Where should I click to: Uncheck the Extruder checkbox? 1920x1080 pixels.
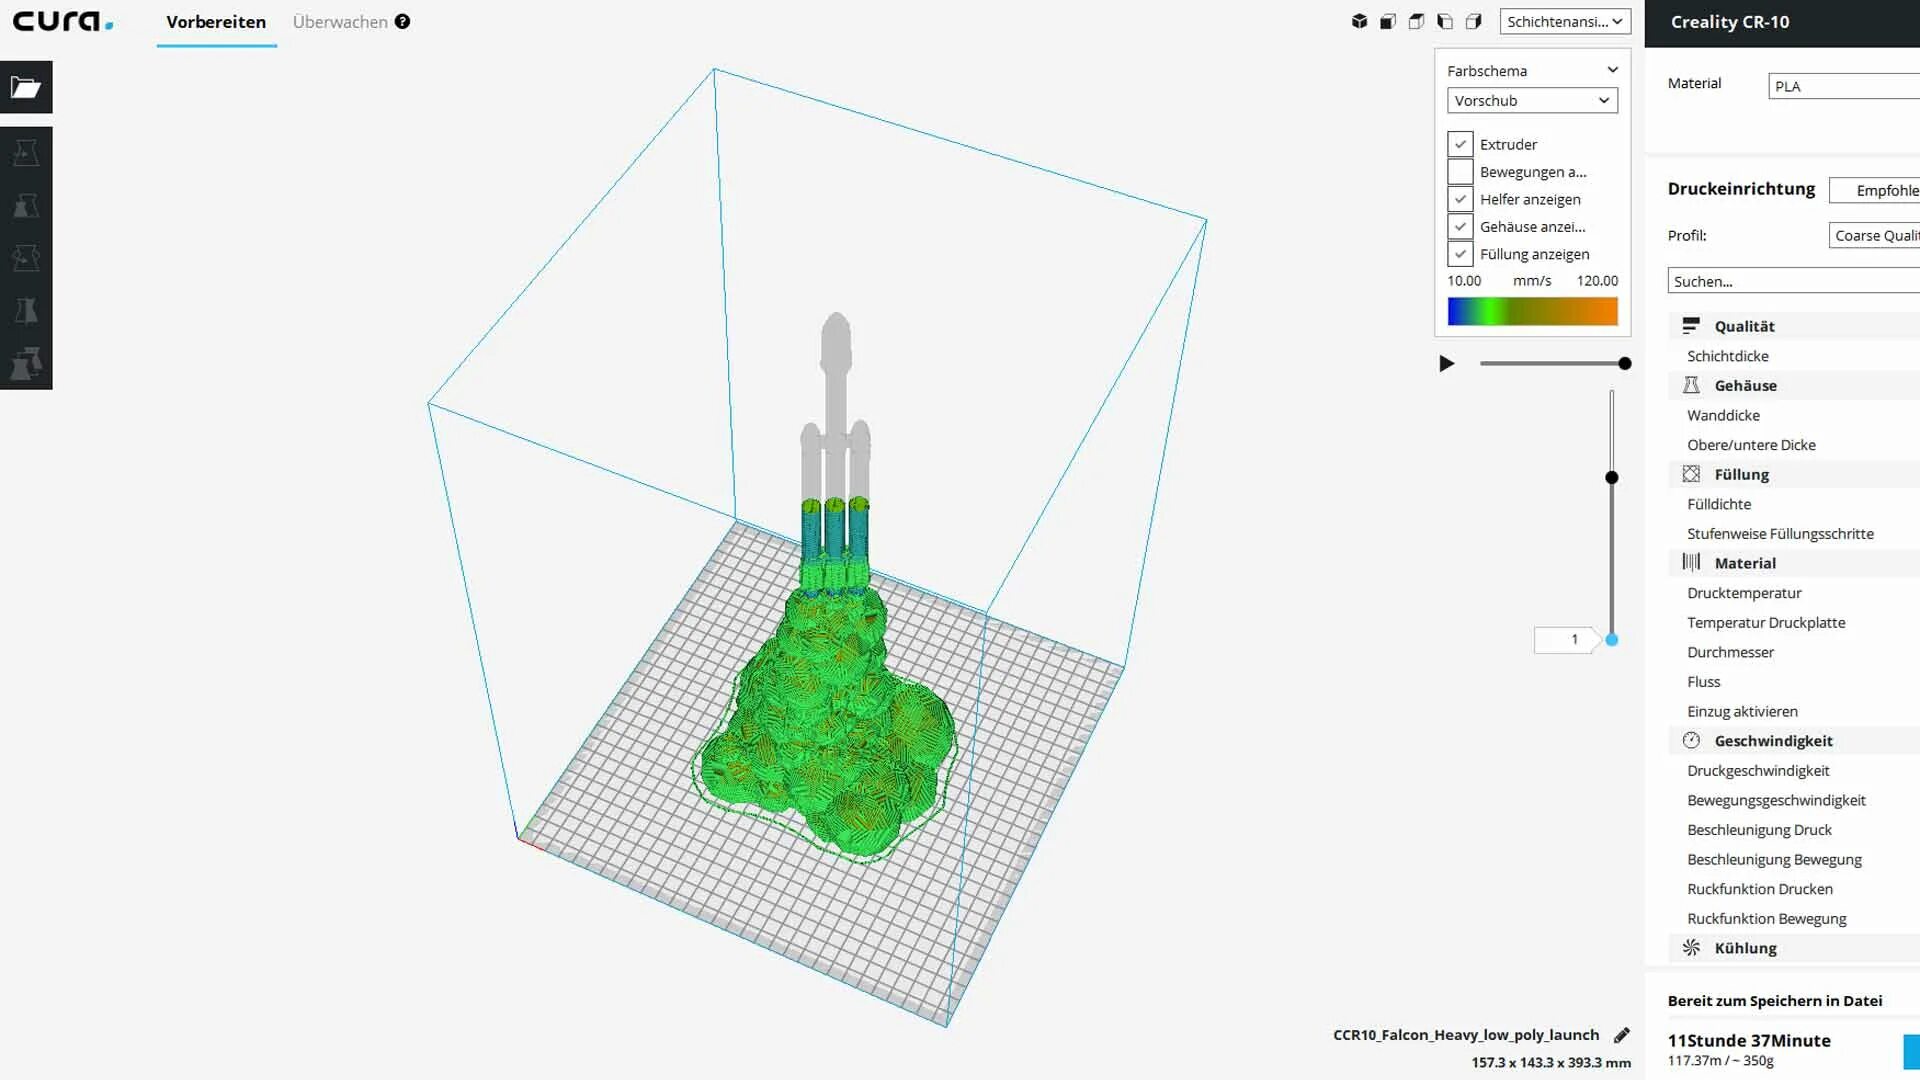click(x=1460, y=144)
